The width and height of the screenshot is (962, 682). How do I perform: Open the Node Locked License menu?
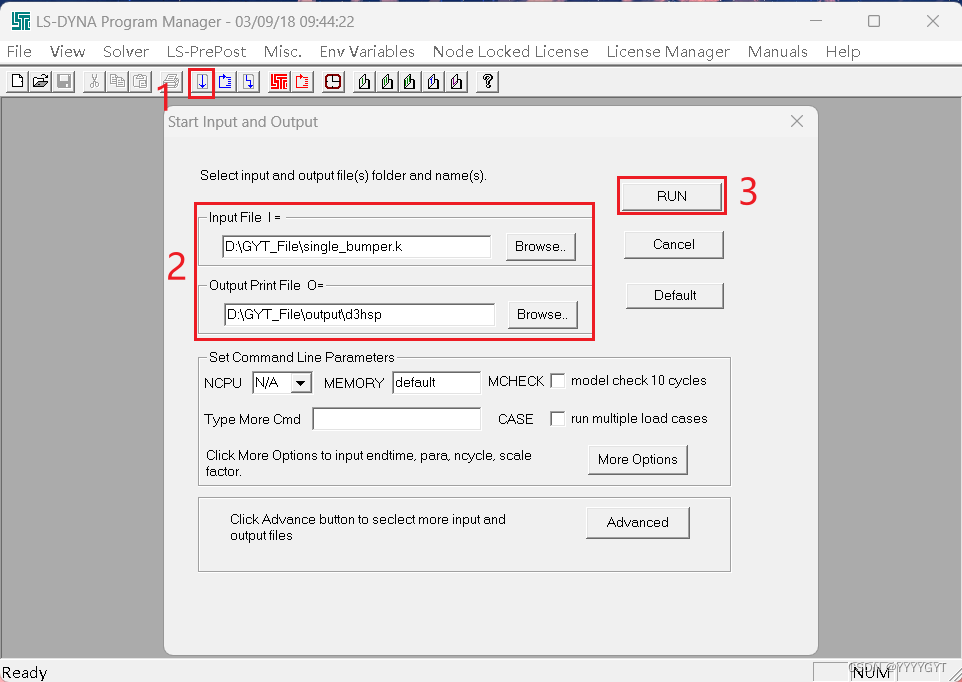(510, 52)
